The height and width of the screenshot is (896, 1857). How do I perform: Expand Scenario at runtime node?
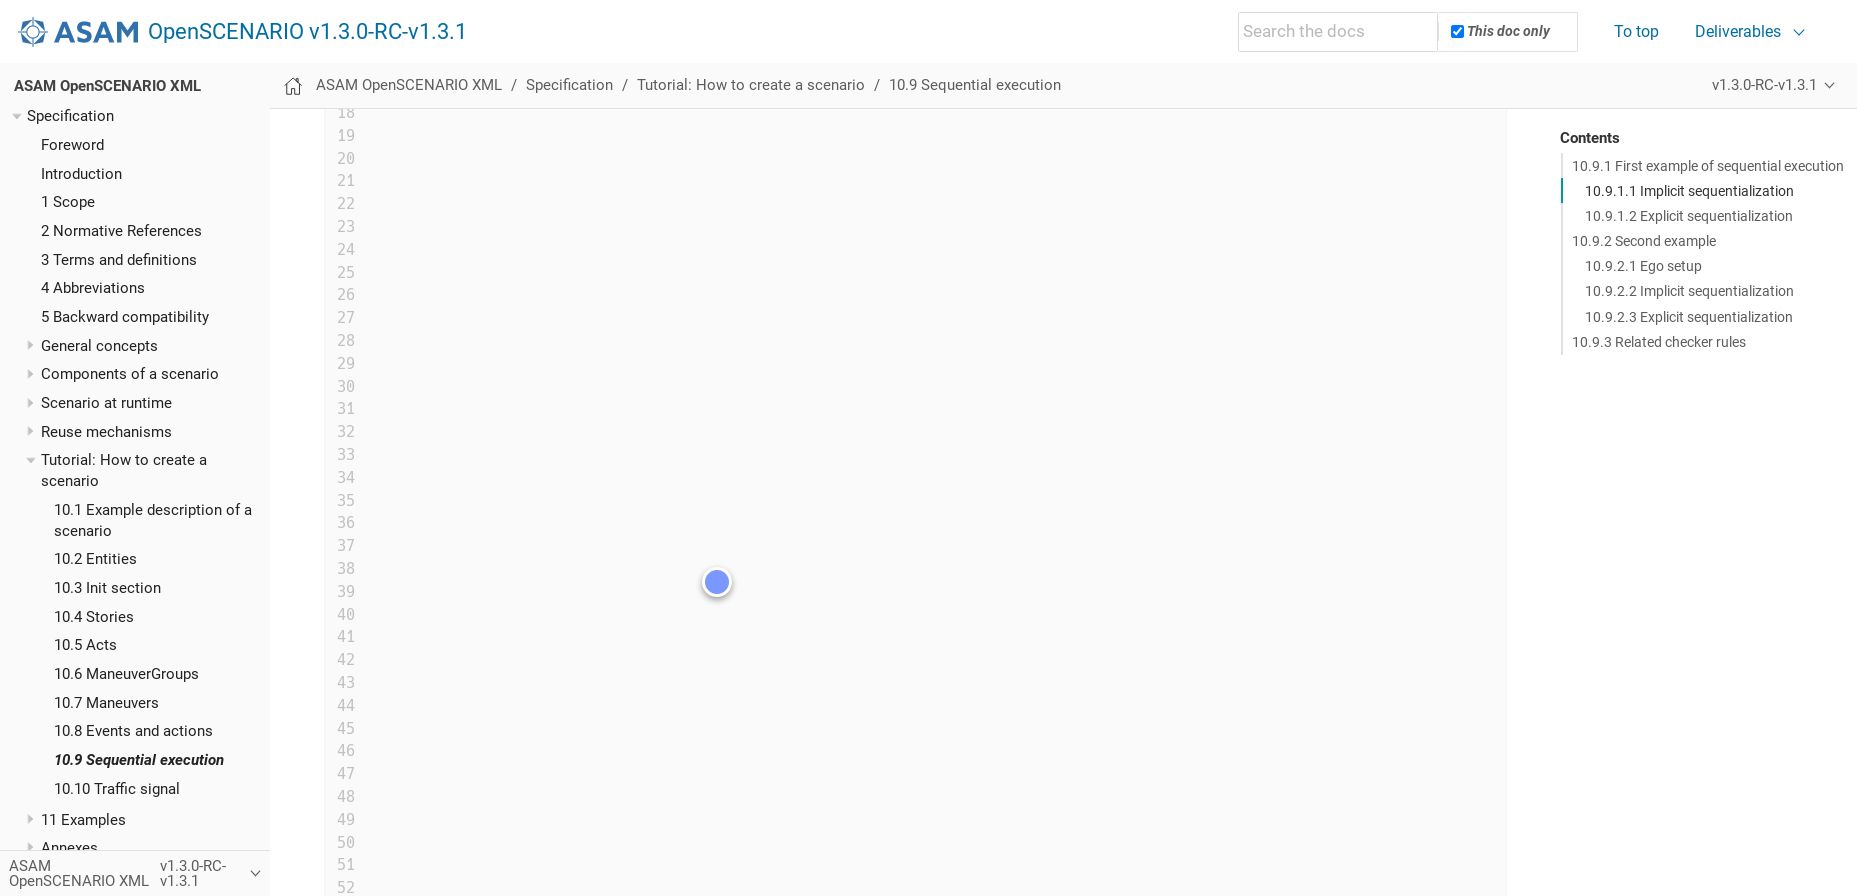[30, 403]
